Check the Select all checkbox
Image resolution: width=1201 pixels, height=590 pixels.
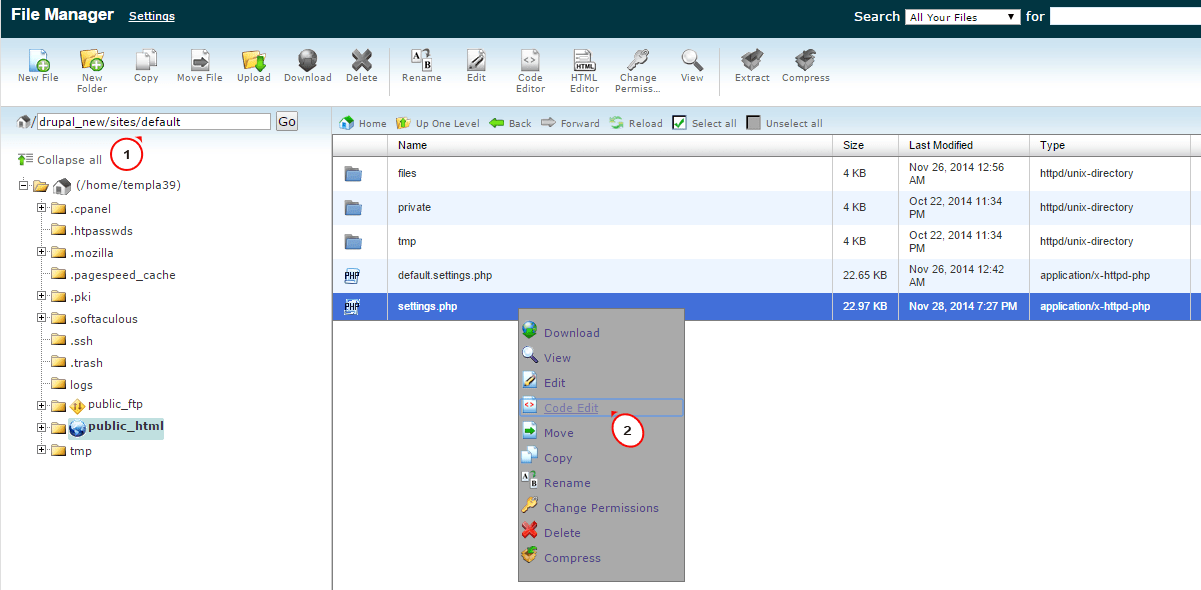click(681, 123)
